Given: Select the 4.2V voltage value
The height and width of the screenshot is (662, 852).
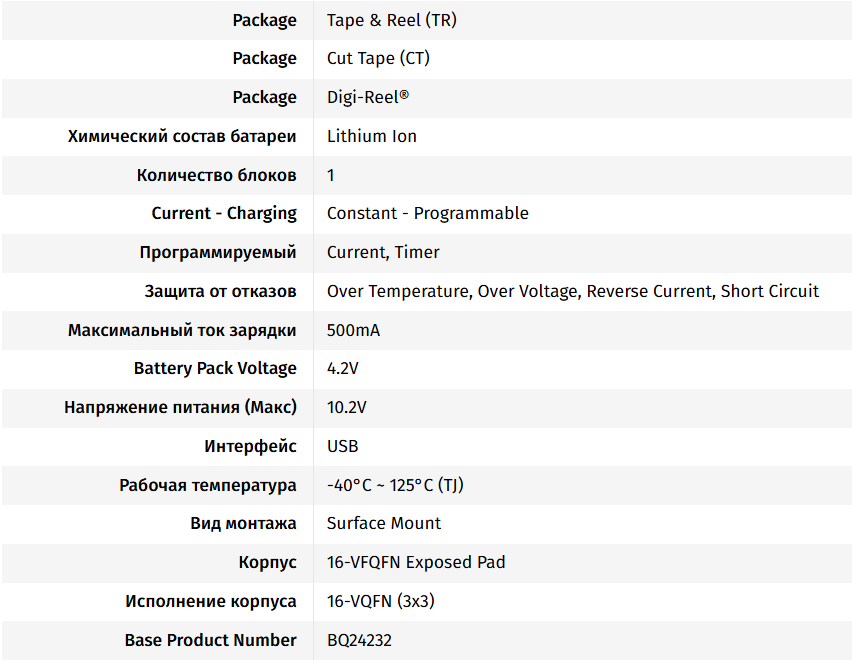Looking at the screenshot, I should [342, 368].
